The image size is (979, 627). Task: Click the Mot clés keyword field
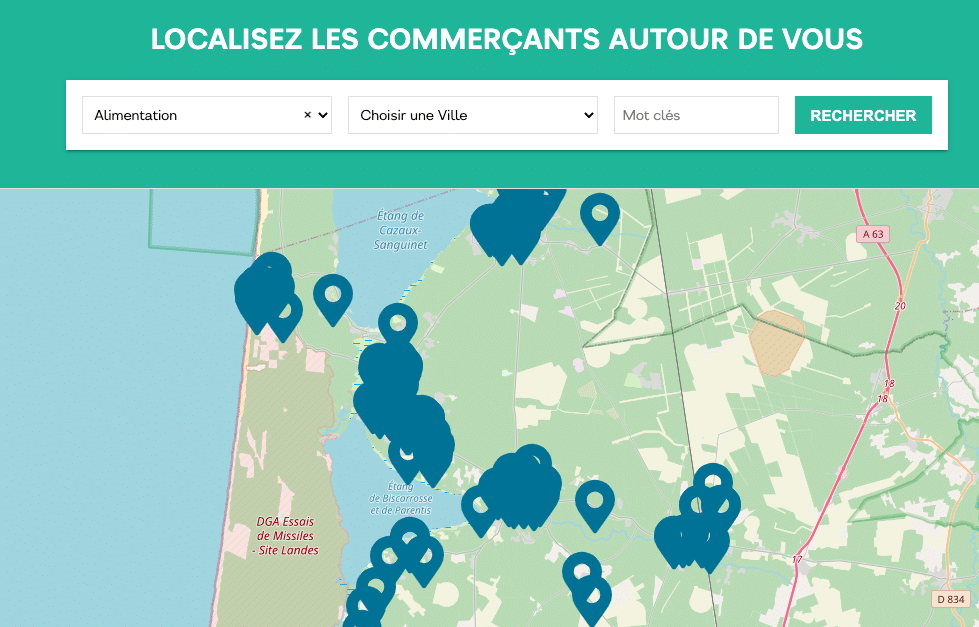[695, 115]
